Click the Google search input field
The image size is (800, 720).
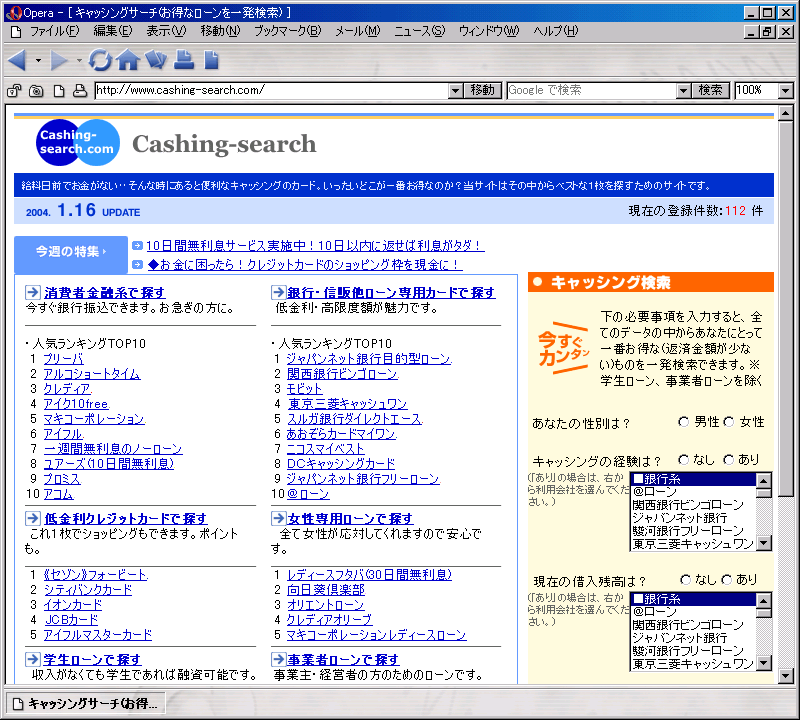(x=592, y=91)
